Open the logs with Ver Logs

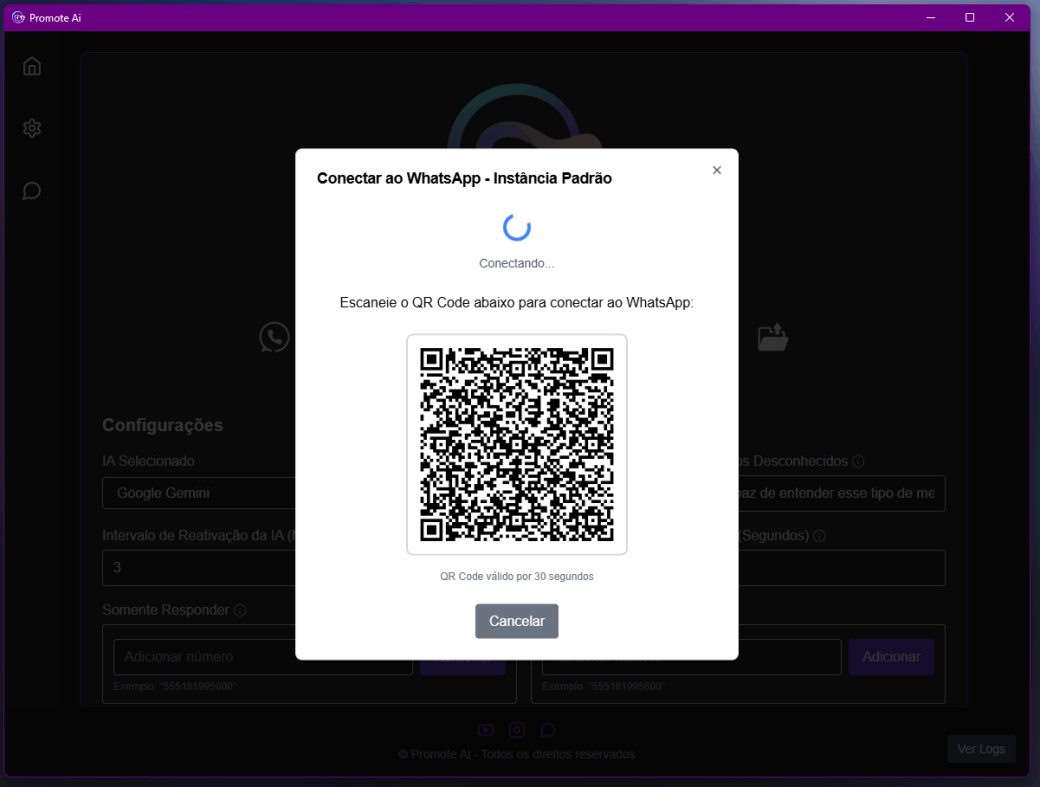981,748
